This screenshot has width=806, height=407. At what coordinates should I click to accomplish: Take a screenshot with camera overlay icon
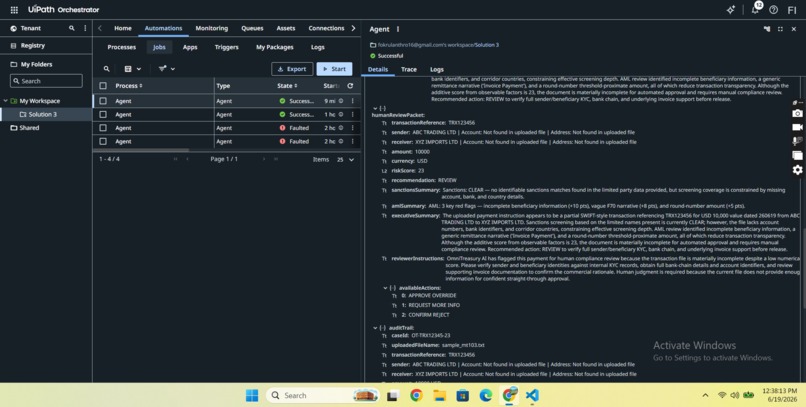(797, 114)
